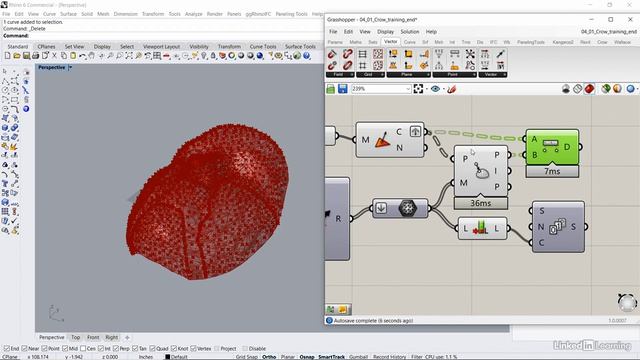Viewport: 640px width, 360px height.
Task: Toggle Grid Snap in Rhino status bar
Action: 247,357
